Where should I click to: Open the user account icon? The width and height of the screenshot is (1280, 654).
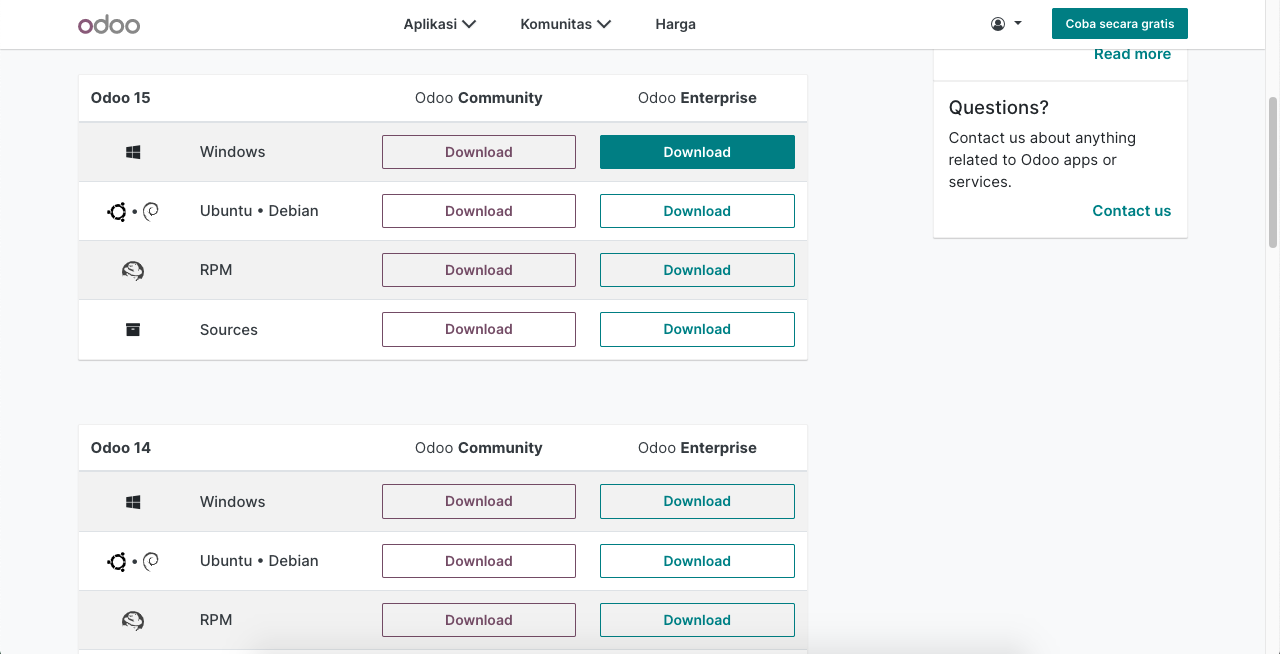998,24
